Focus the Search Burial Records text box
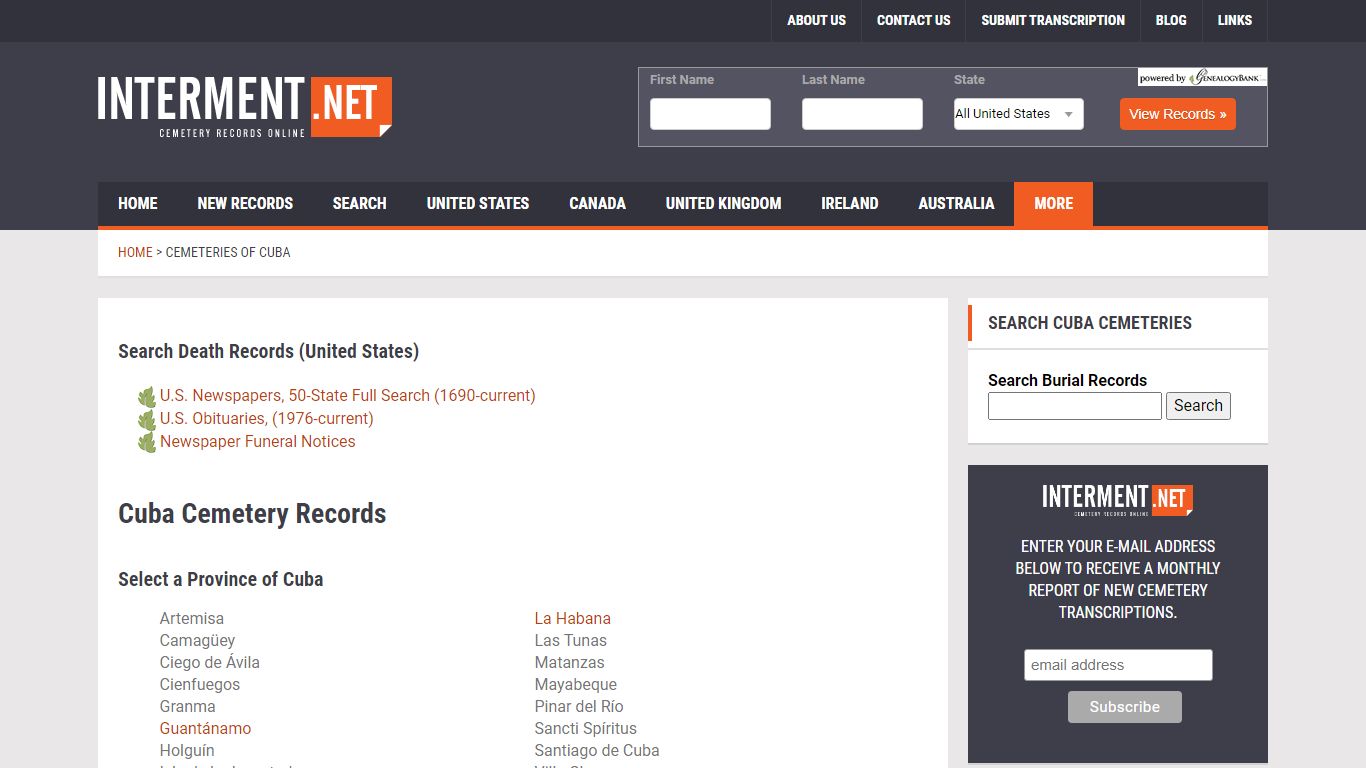1366x768 pixels. 1075,406
